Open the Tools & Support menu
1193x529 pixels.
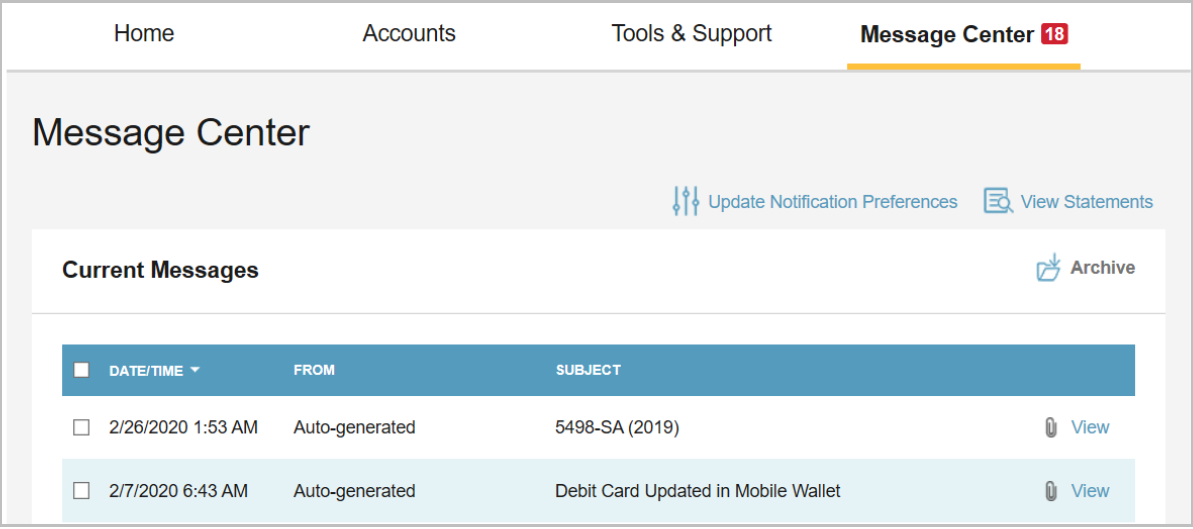[691, 34]
